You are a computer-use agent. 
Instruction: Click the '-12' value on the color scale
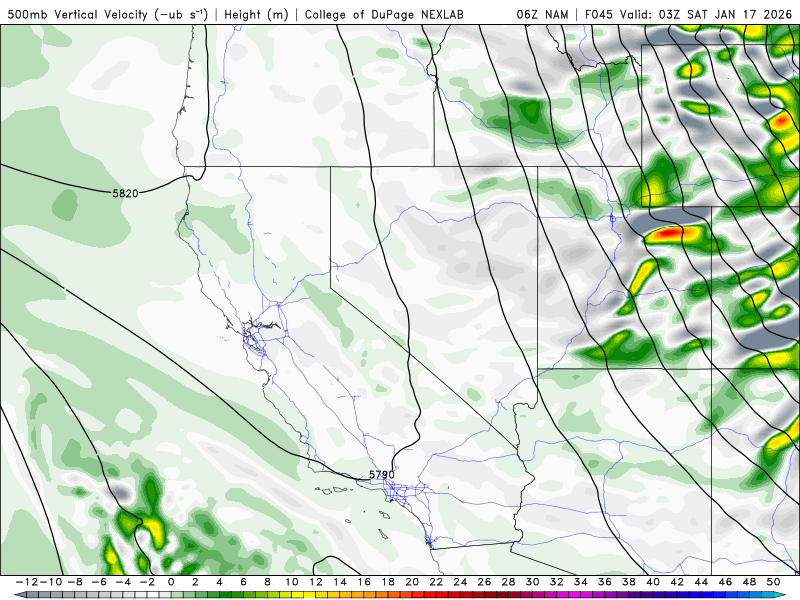click(x=26, y=582)
